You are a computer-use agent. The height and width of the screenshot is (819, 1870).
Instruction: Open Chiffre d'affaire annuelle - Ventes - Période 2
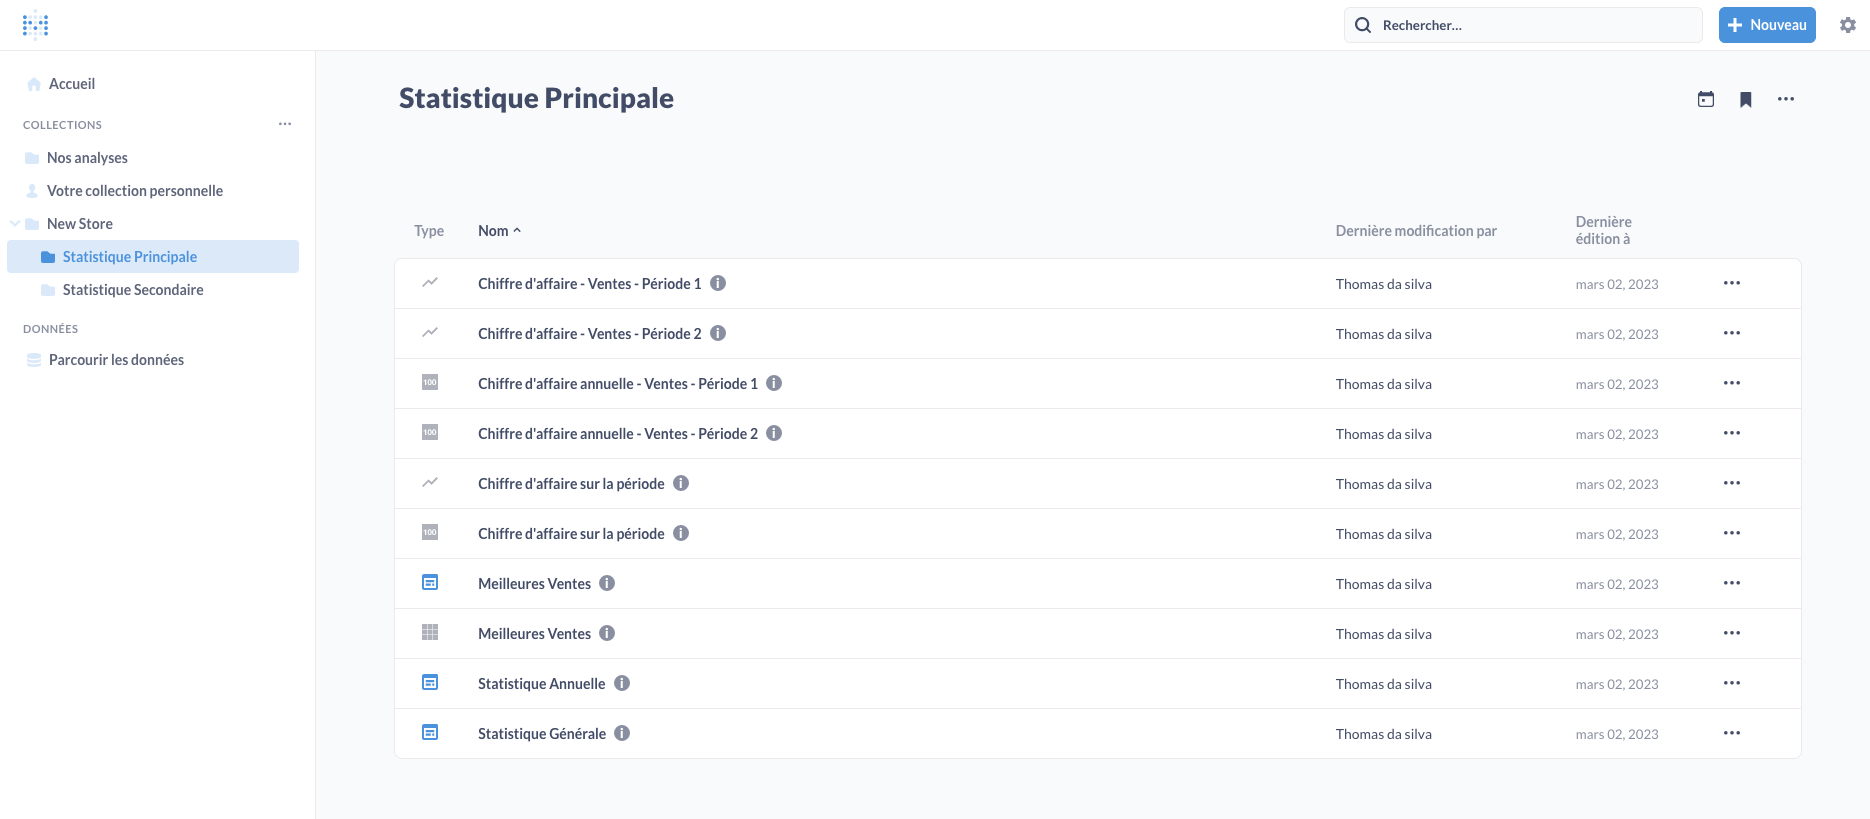[618, 434]
